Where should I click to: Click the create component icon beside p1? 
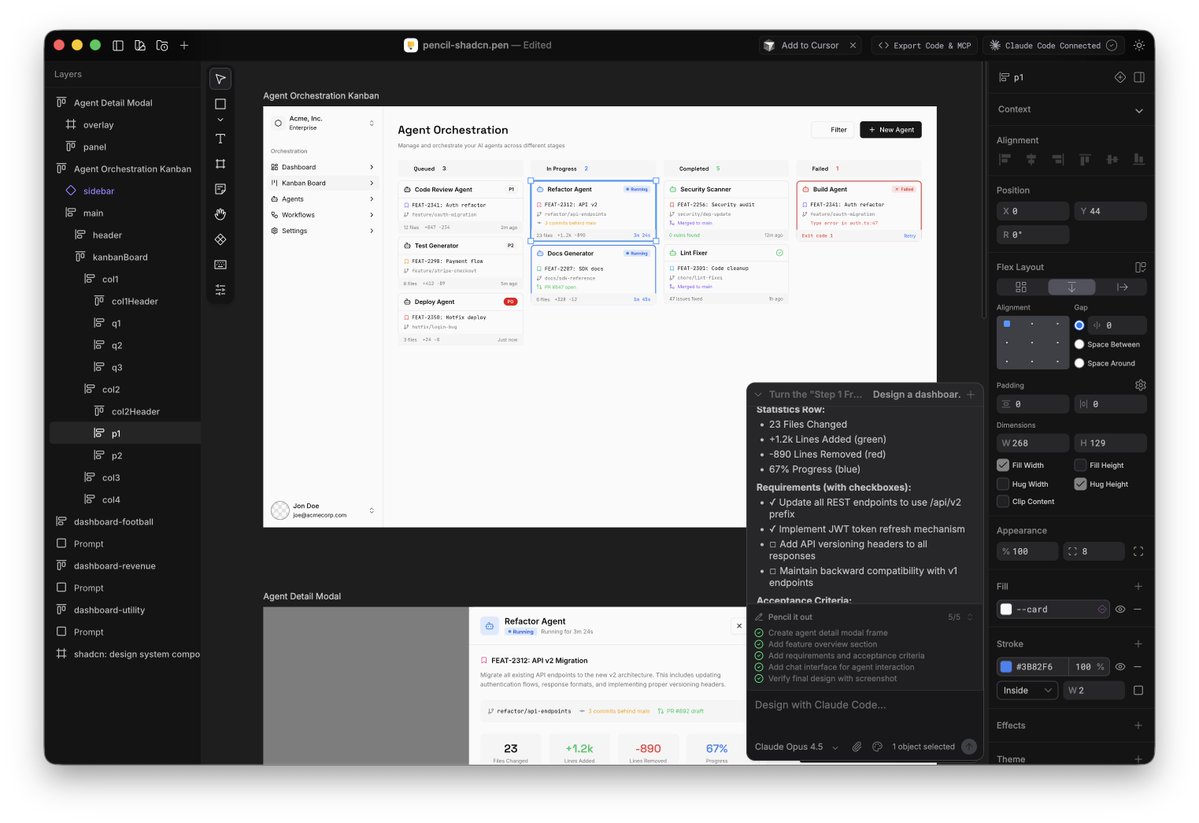tap(1119, 77)
